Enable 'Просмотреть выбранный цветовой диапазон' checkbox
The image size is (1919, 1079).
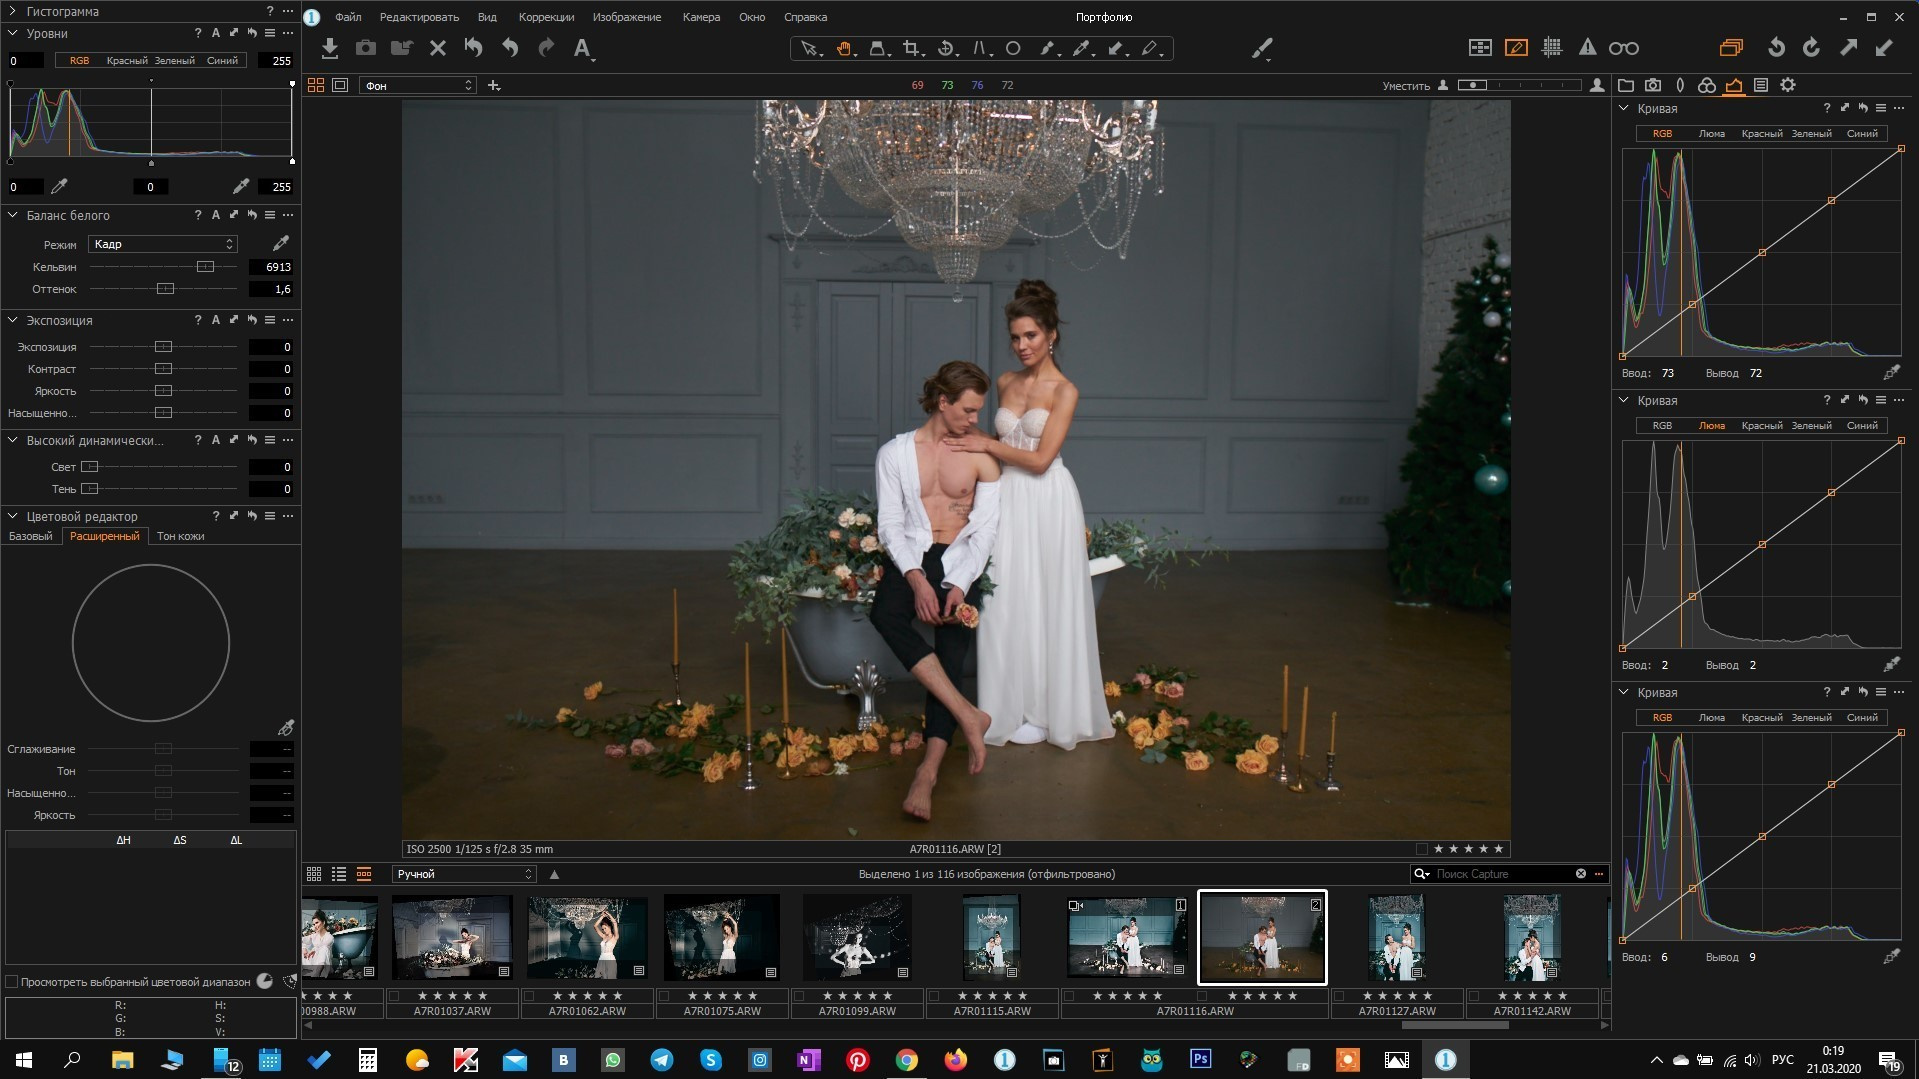[12, 982]
